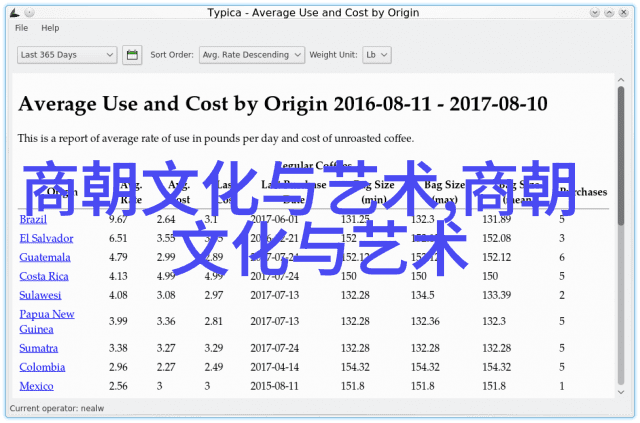
Task: Follow the Sumatra link
Action: point(39,348)
